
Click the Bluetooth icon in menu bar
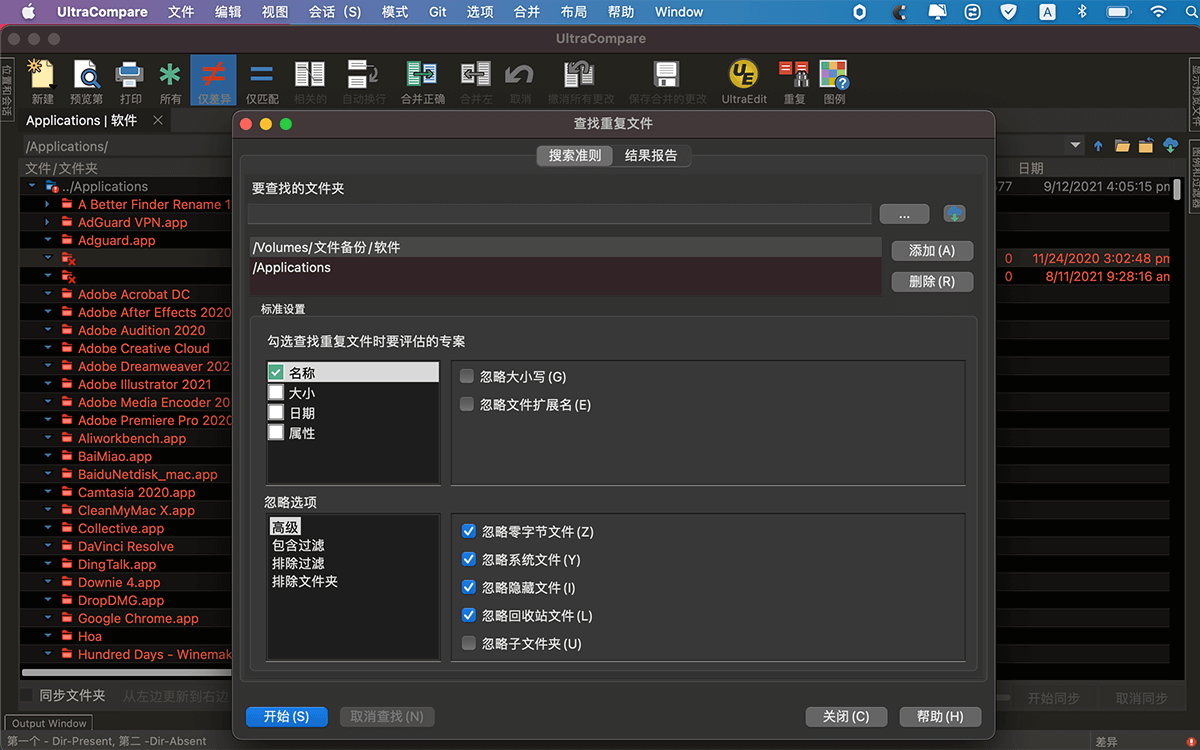[1081, 12]
